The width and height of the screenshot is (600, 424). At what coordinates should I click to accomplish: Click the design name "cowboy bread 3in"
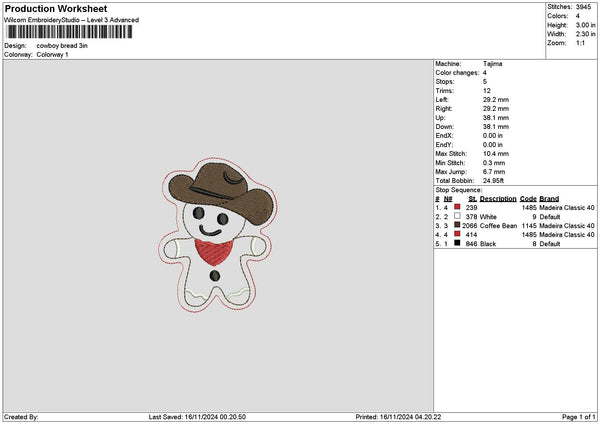coord(62,46)
